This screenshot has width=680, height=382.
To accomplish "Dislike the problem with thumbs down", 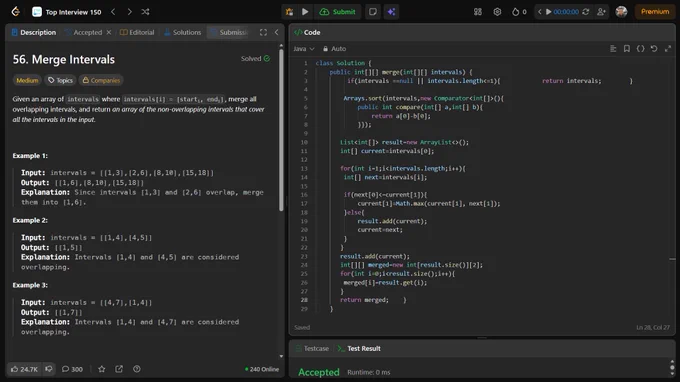I will pyautogui.click(x=49, y=369).
